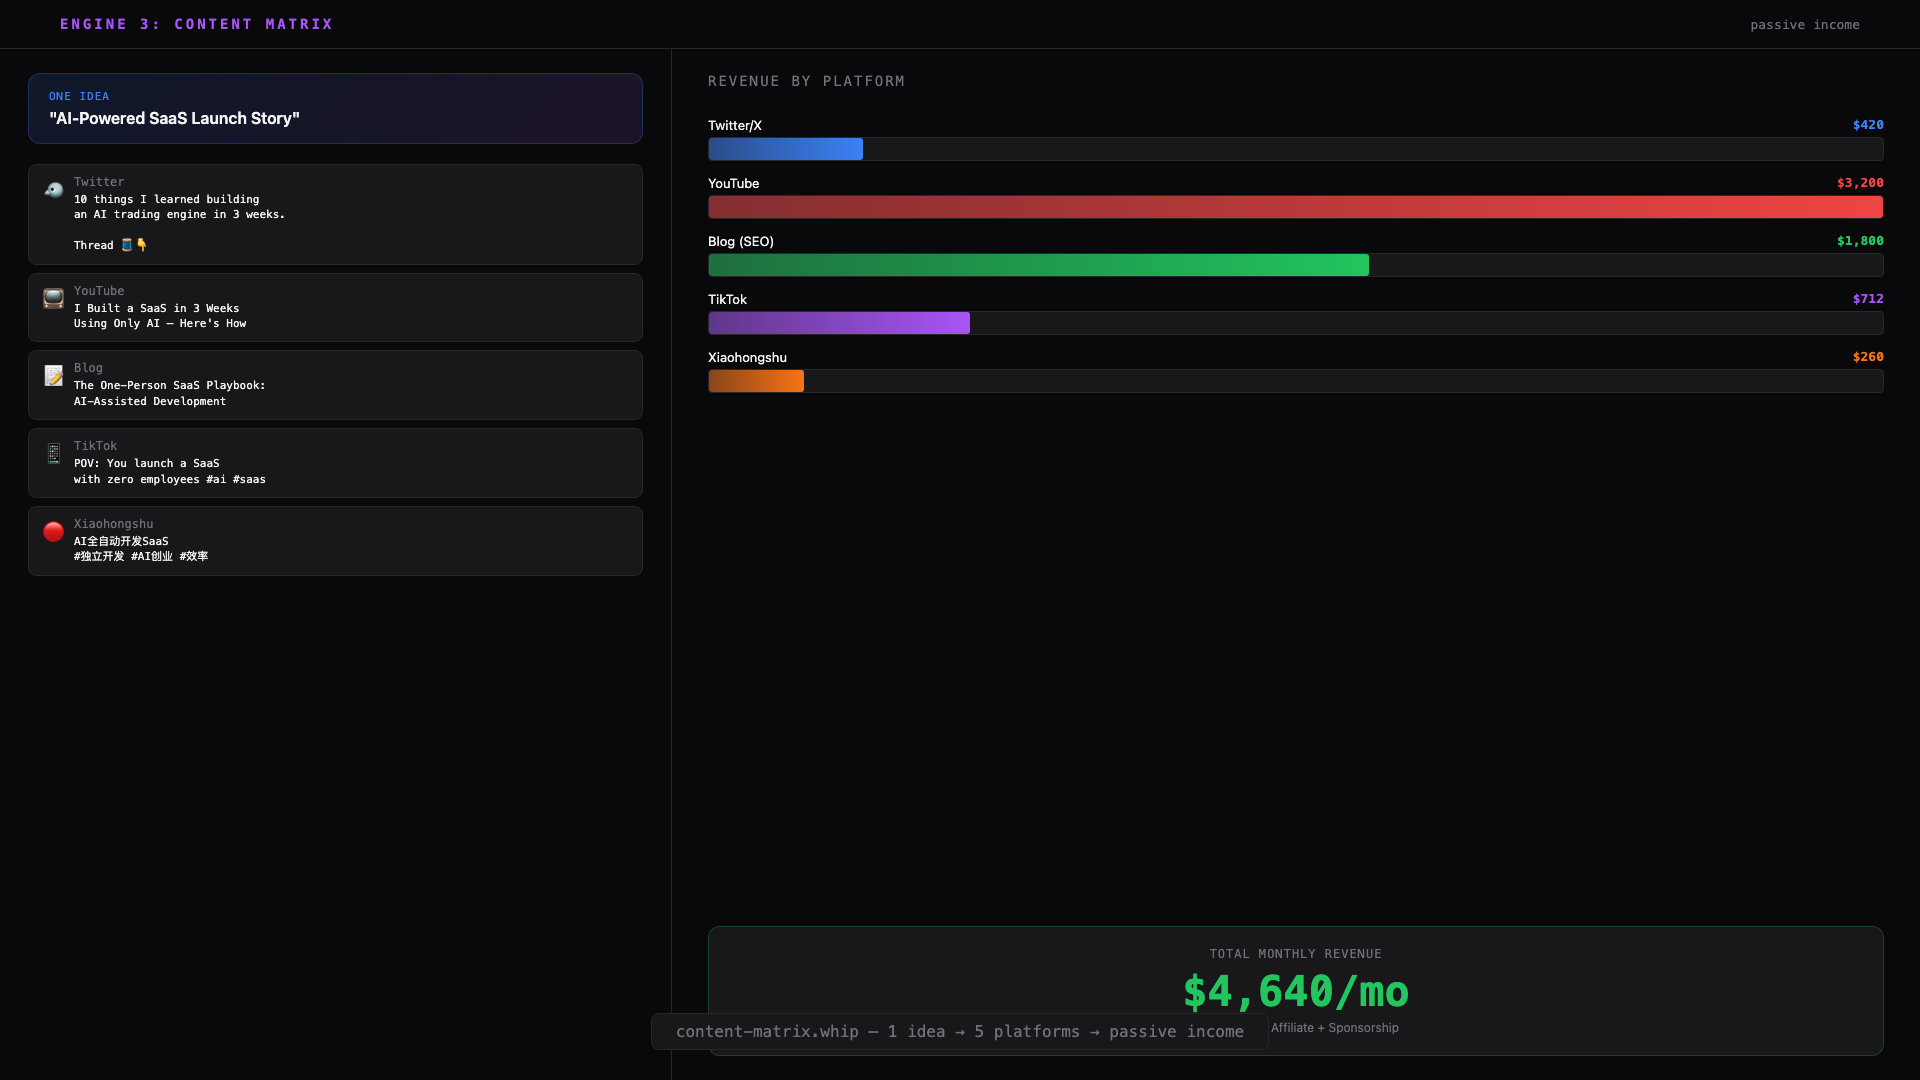Image resolution: width=1920 pixels, height=1080 pixels.
Task: Click the purple TikTok revenue bar
Action: click(838, 324)
